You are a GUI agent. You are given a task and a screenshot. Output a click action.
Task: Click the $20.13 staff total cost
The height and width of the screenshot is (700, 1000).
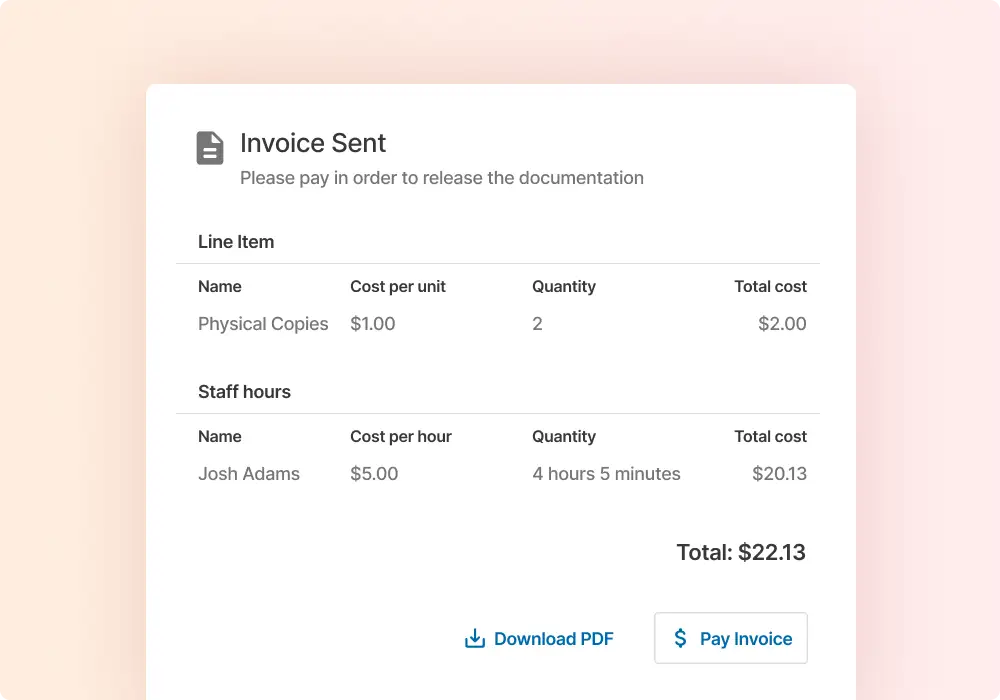point(779,474)
